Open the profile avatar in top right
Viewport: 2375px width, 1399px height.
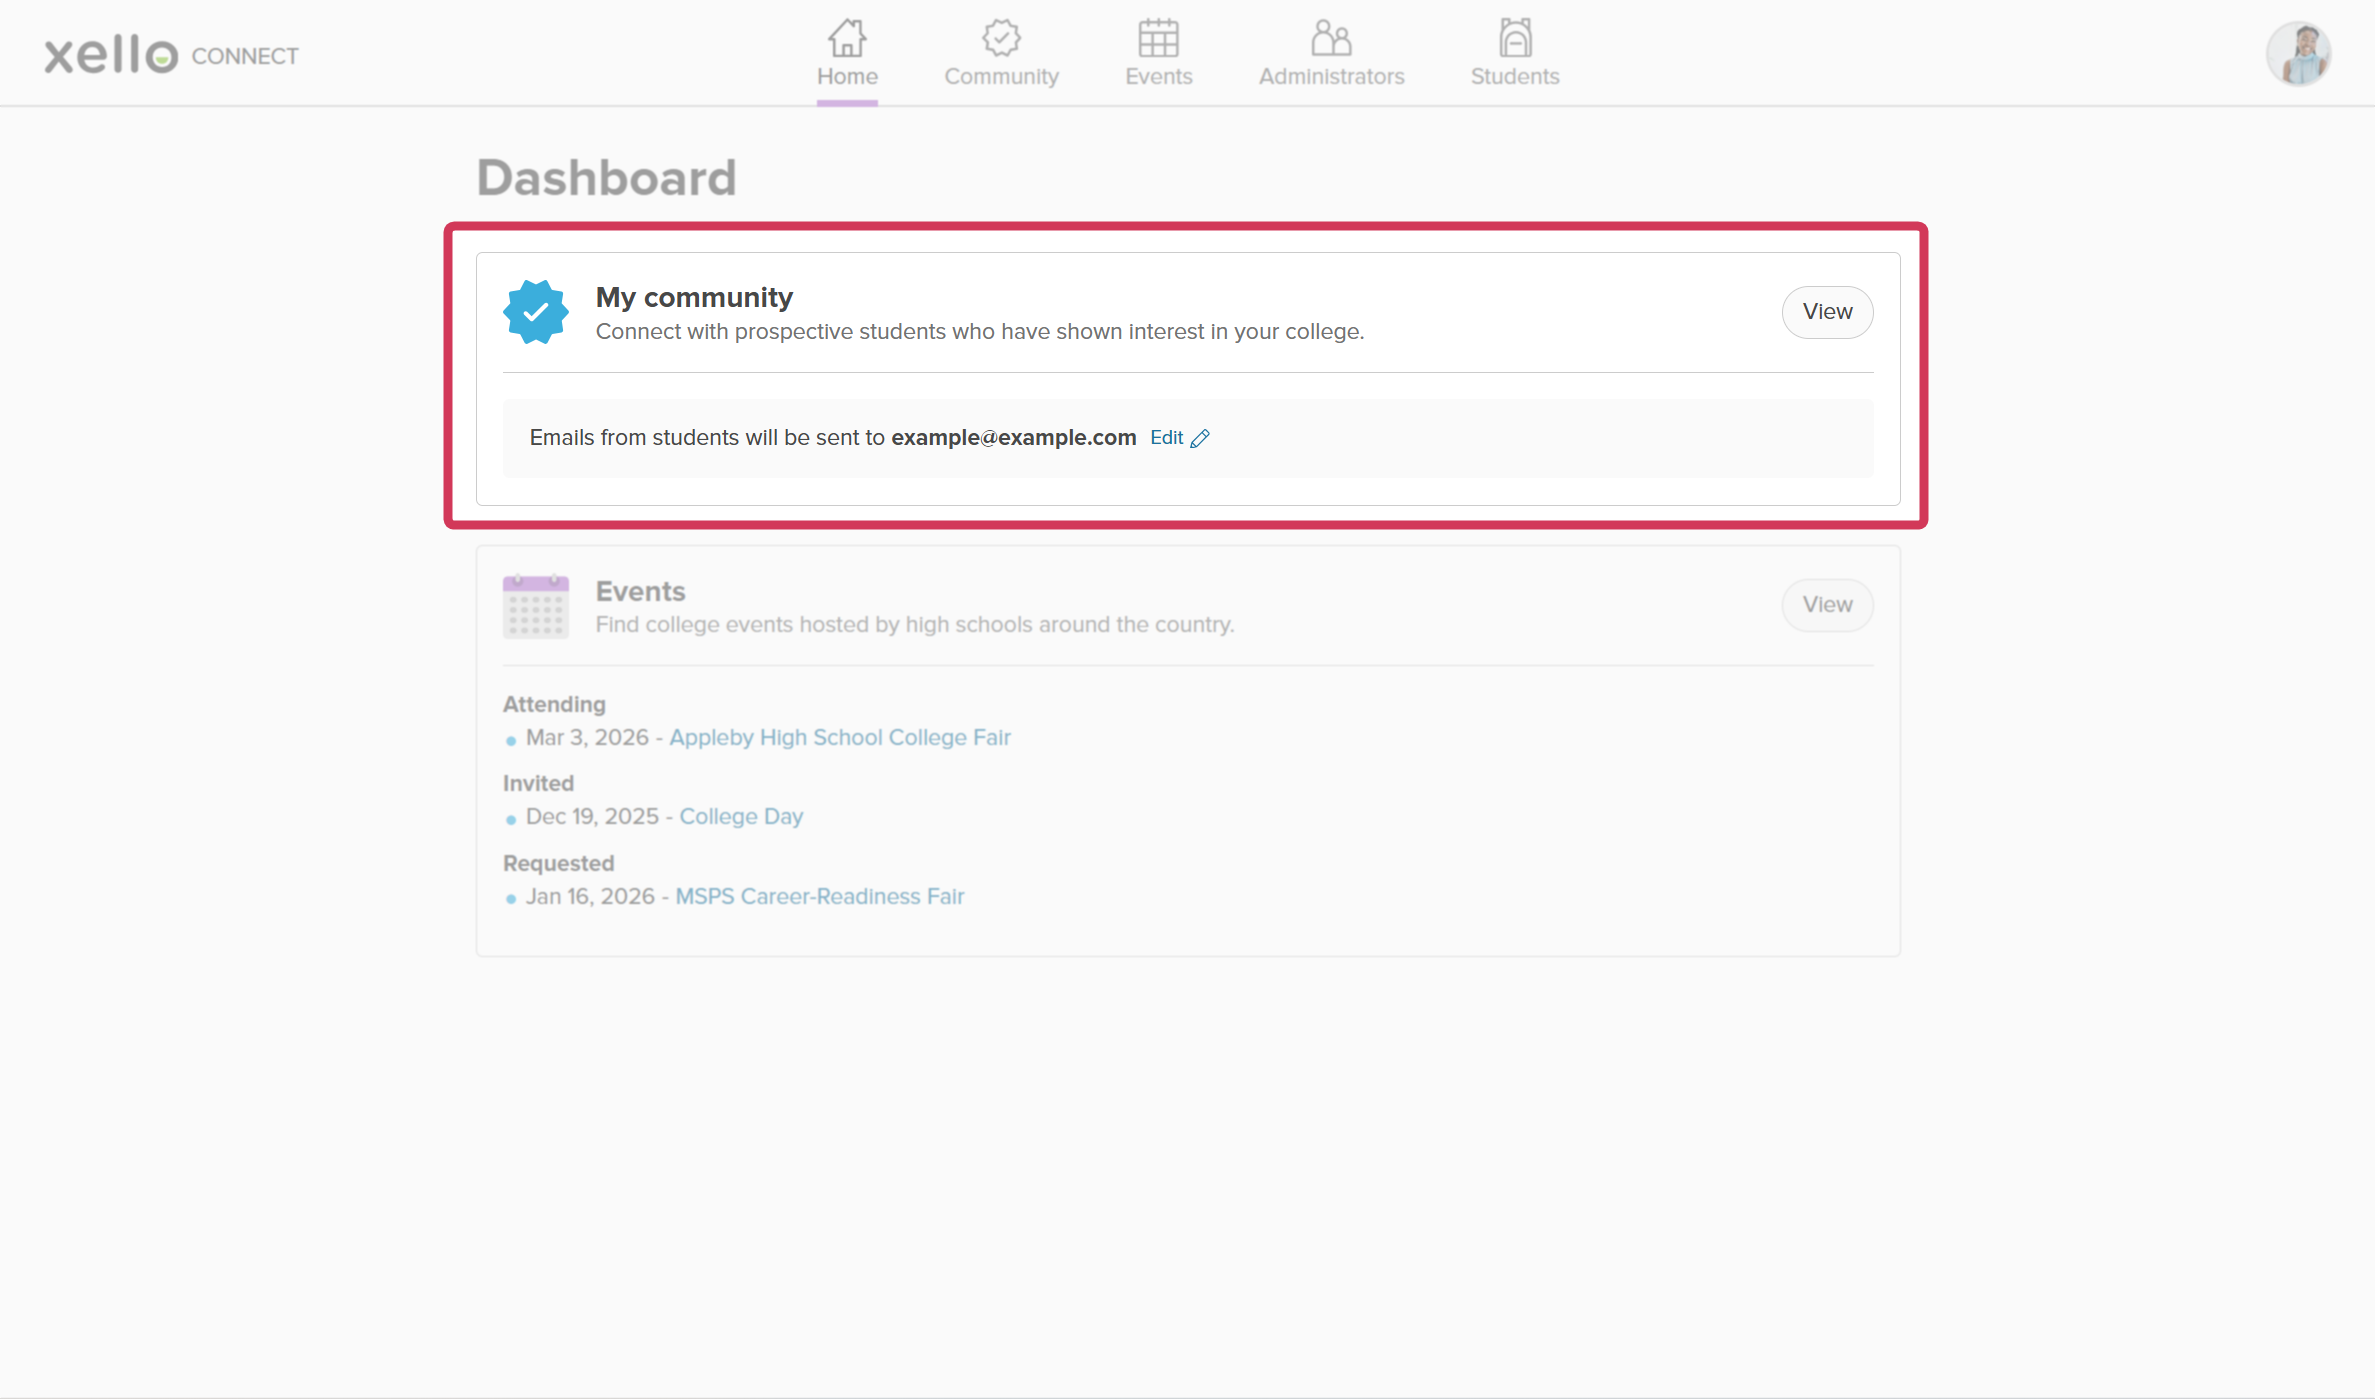[x=2298, y=53]
